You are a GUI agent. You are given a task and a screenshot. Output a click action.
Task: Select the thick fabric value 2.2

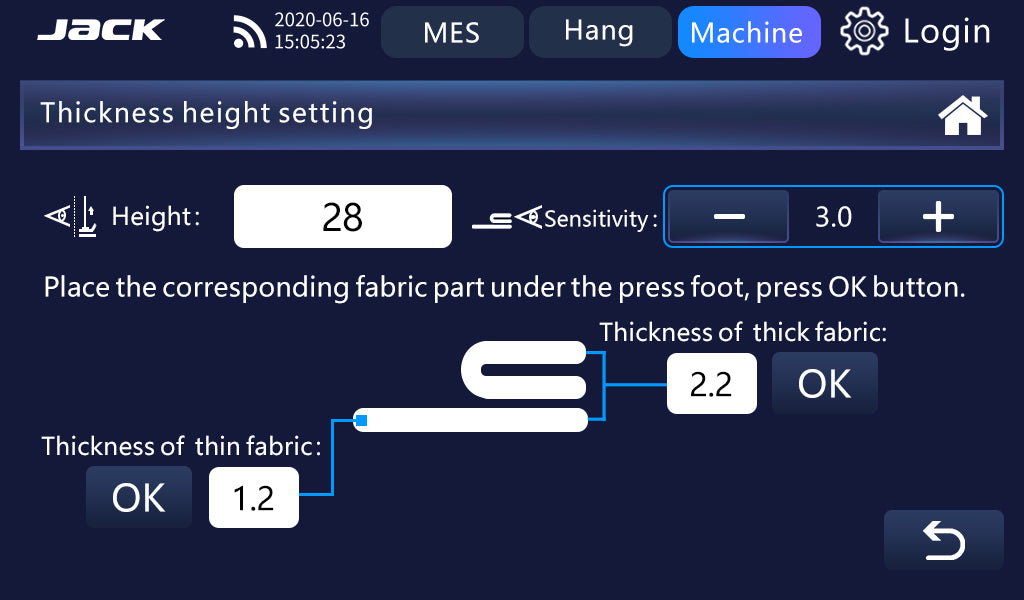(x=711, y=385)
